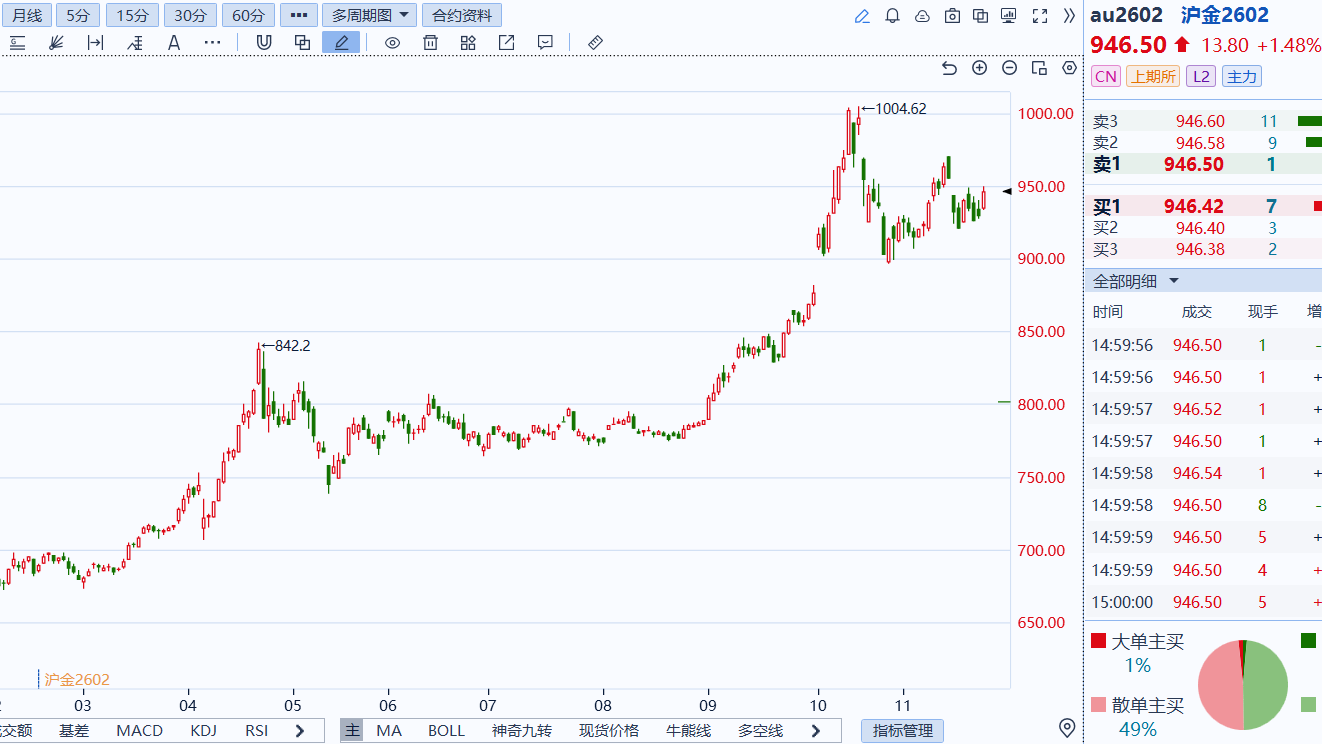The image size is (1322, 744).
Task: Click the undo arrow above the chart
Action: click(950, 68)
